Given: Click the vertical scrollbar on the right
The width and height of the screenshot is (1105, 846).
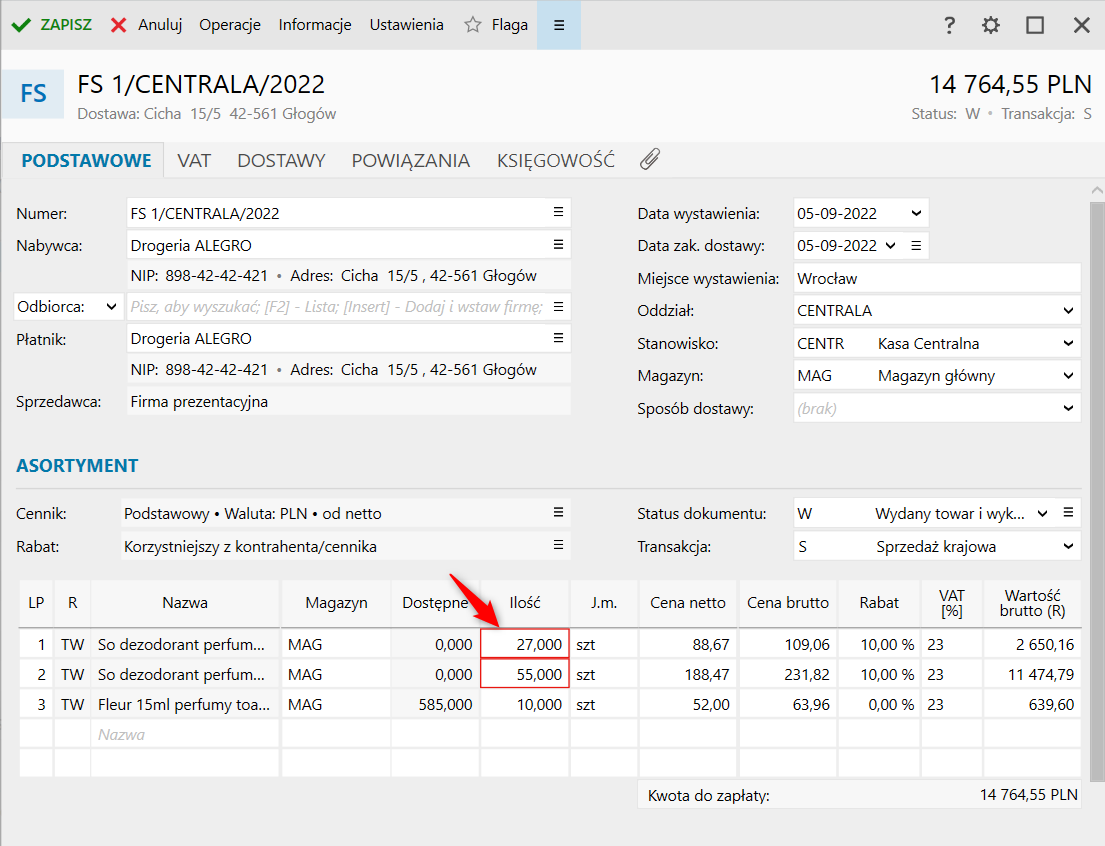Looking at the screenshot, I should 1097,480.
